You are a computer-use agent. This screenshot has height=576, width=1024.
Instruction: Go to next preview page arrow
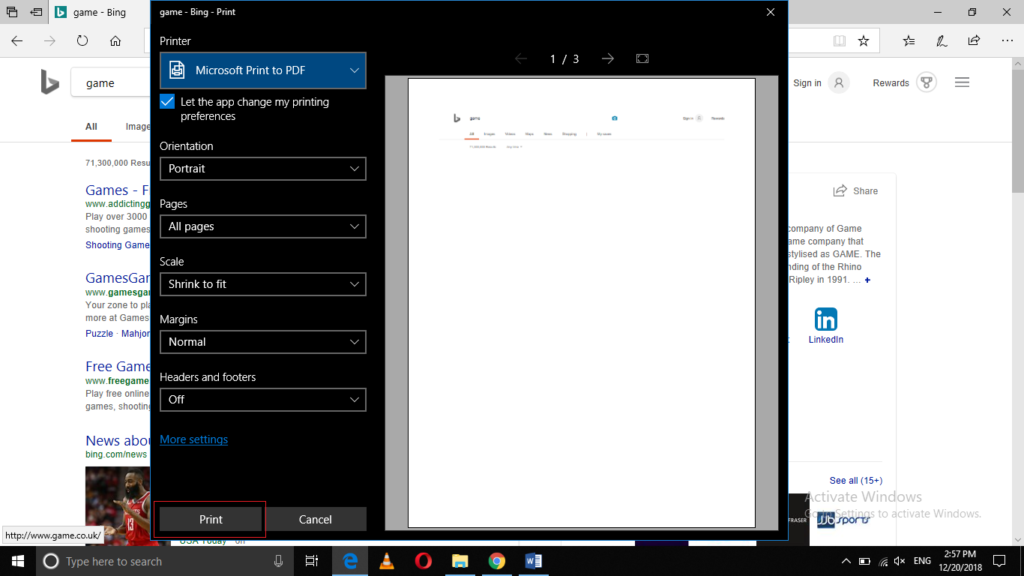click(607, 59)
